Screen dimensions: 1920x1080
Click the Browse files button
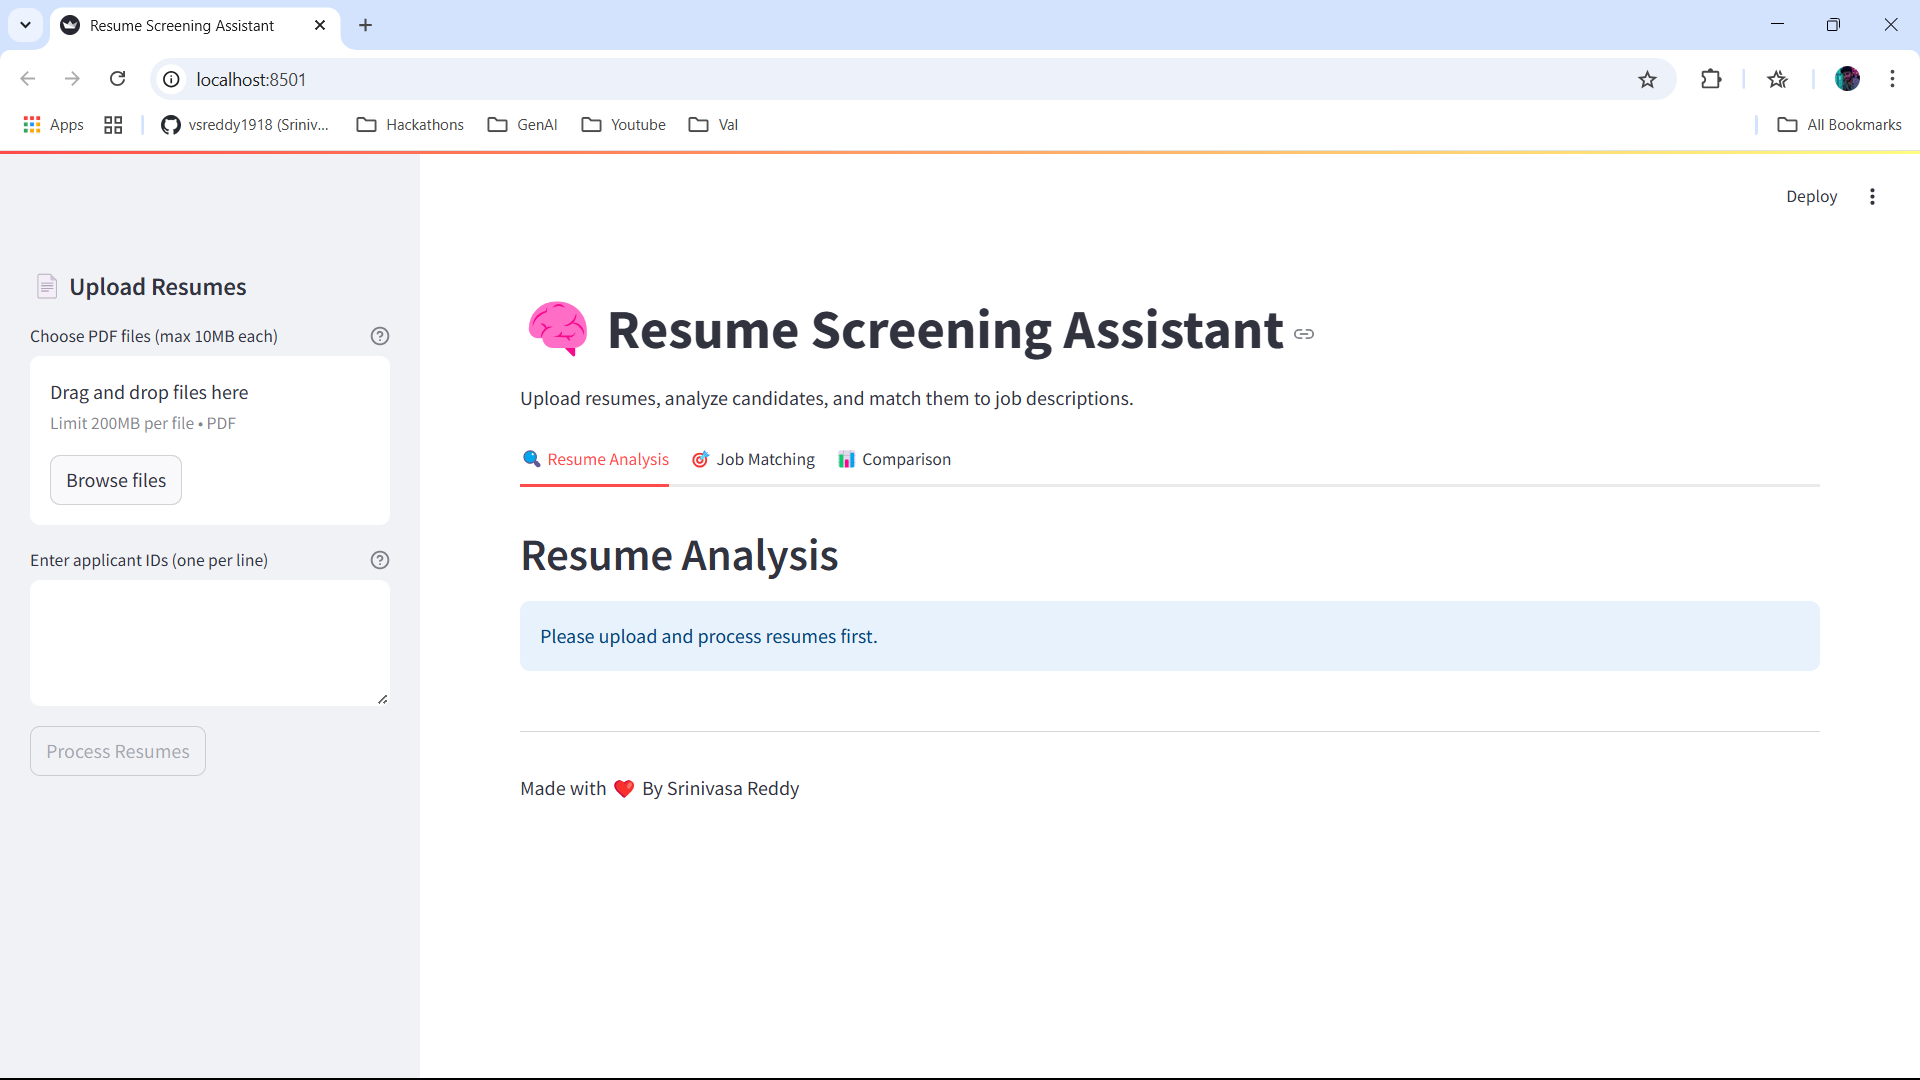[116, 481]
